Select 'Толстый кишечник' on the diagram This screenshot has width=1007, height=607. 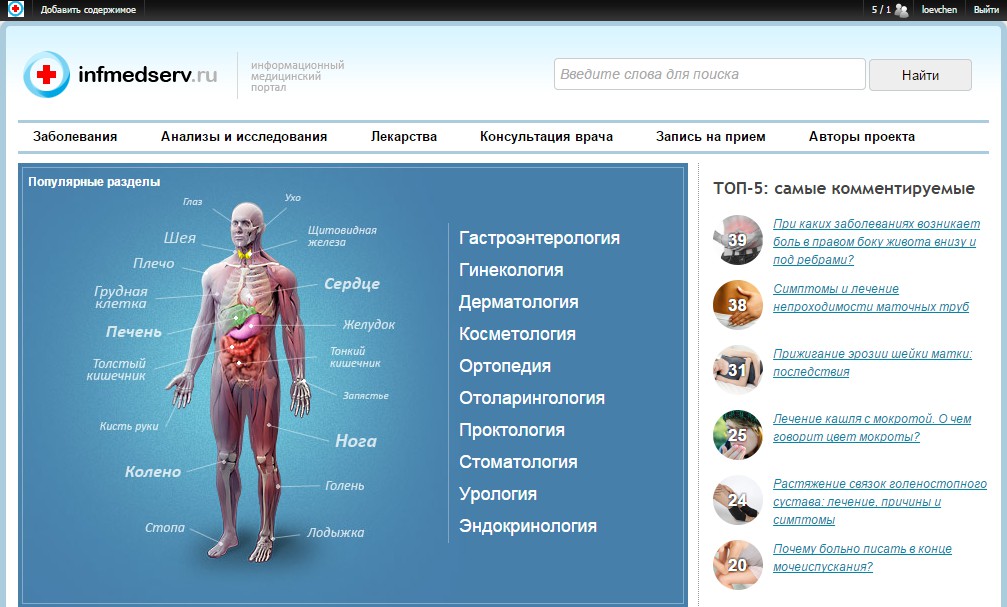(x=116, y=369)
